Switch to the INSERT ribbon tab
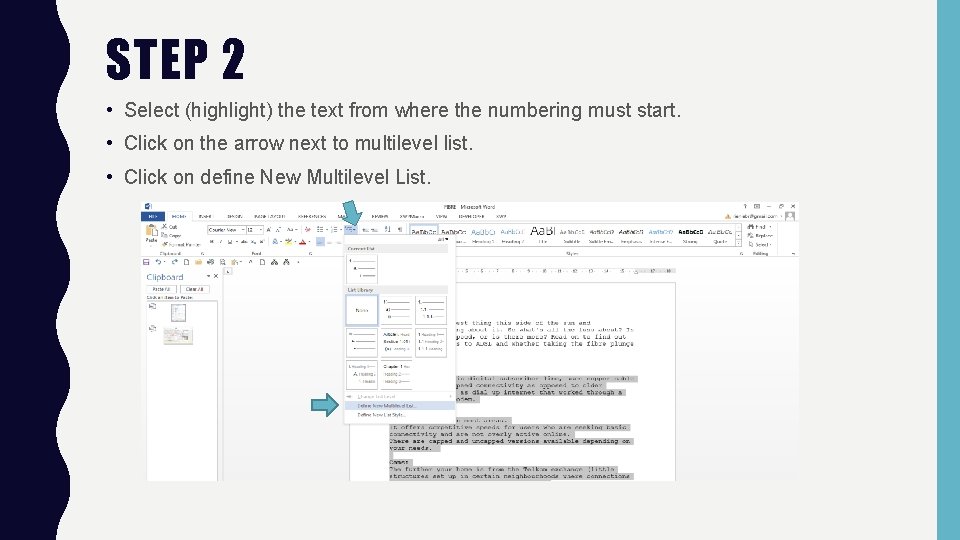Screen dimensions: 960x540 click(x=206, y=216)
